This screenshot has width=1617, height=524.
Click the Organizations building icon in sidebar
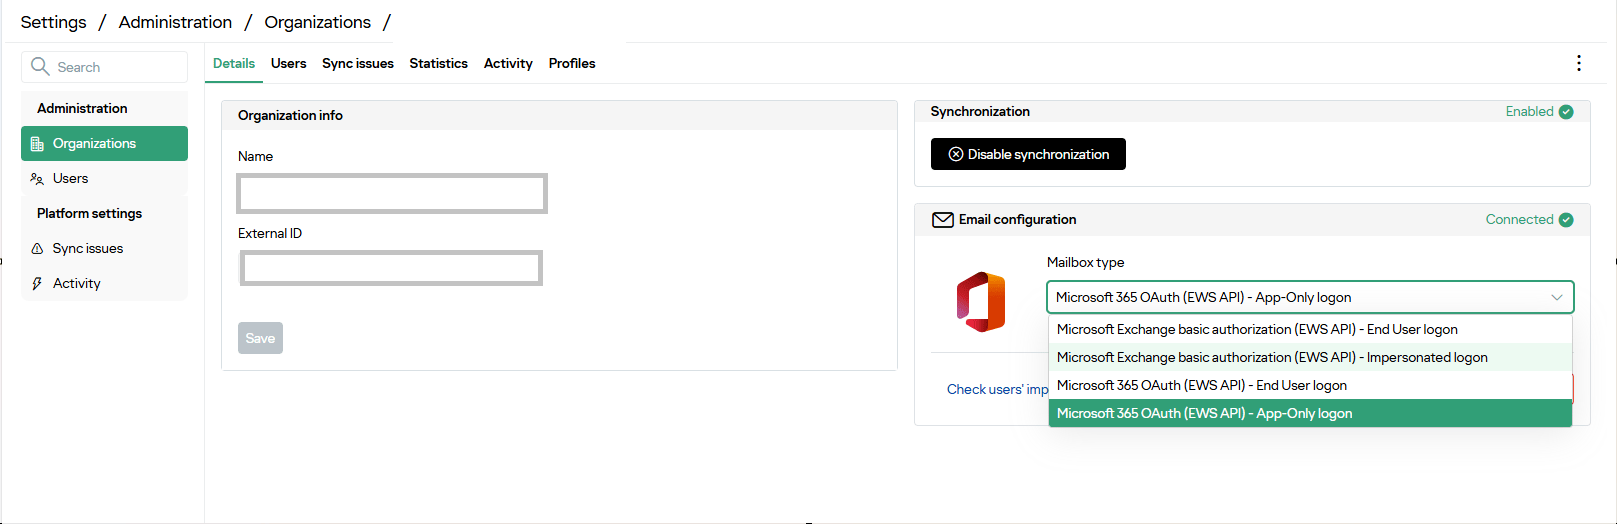[37, 144]
